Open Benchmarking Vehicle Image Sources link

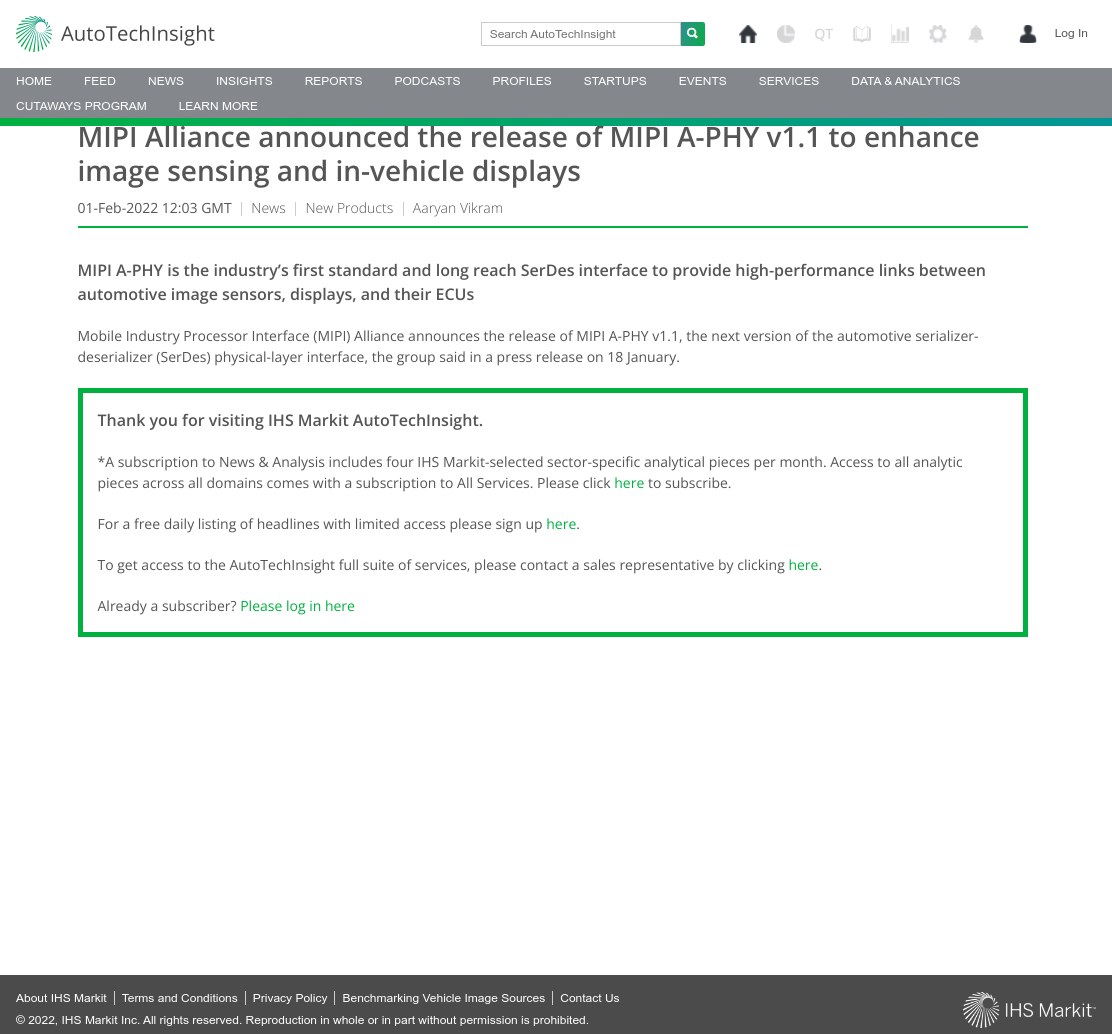coord(444,998)
